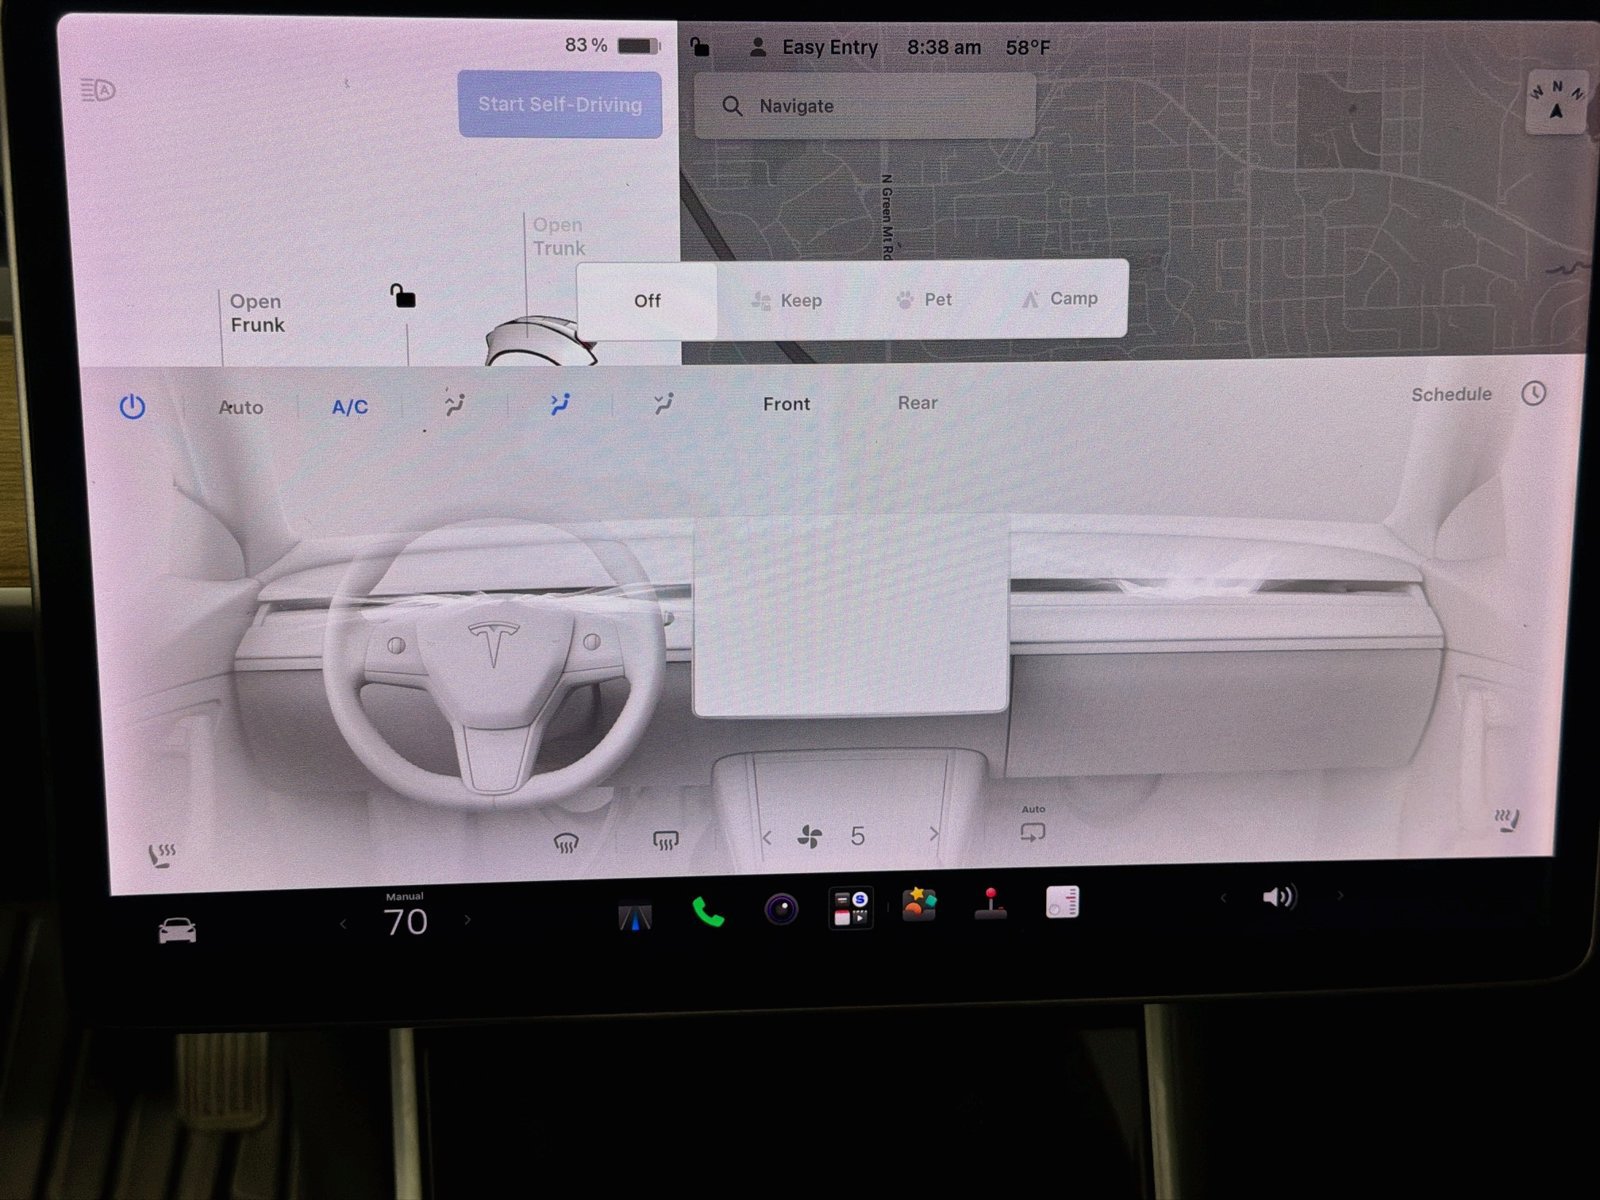This screenshot has height=1200, width=1600.
Task: Tap the fan icon beside speed 5
Action: [x=809, y=837]
